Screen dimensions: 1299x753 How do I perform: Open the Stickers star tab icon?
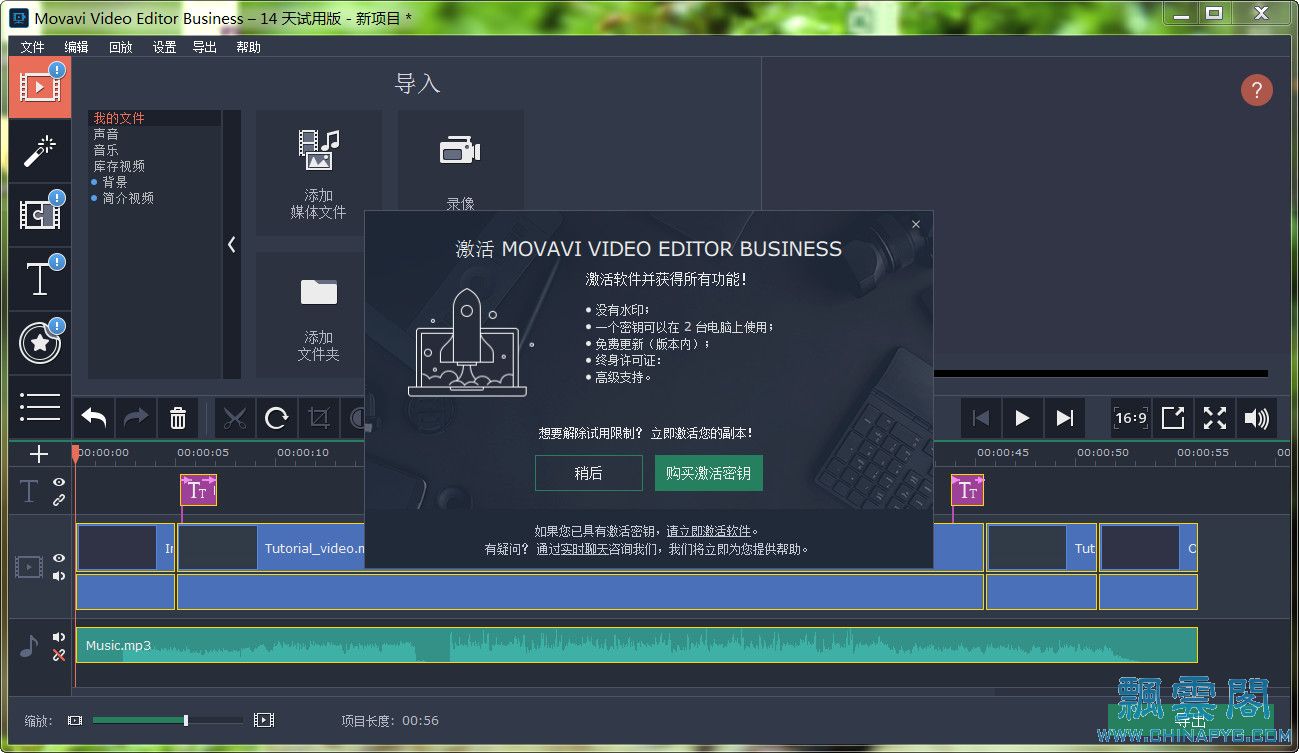40,343
